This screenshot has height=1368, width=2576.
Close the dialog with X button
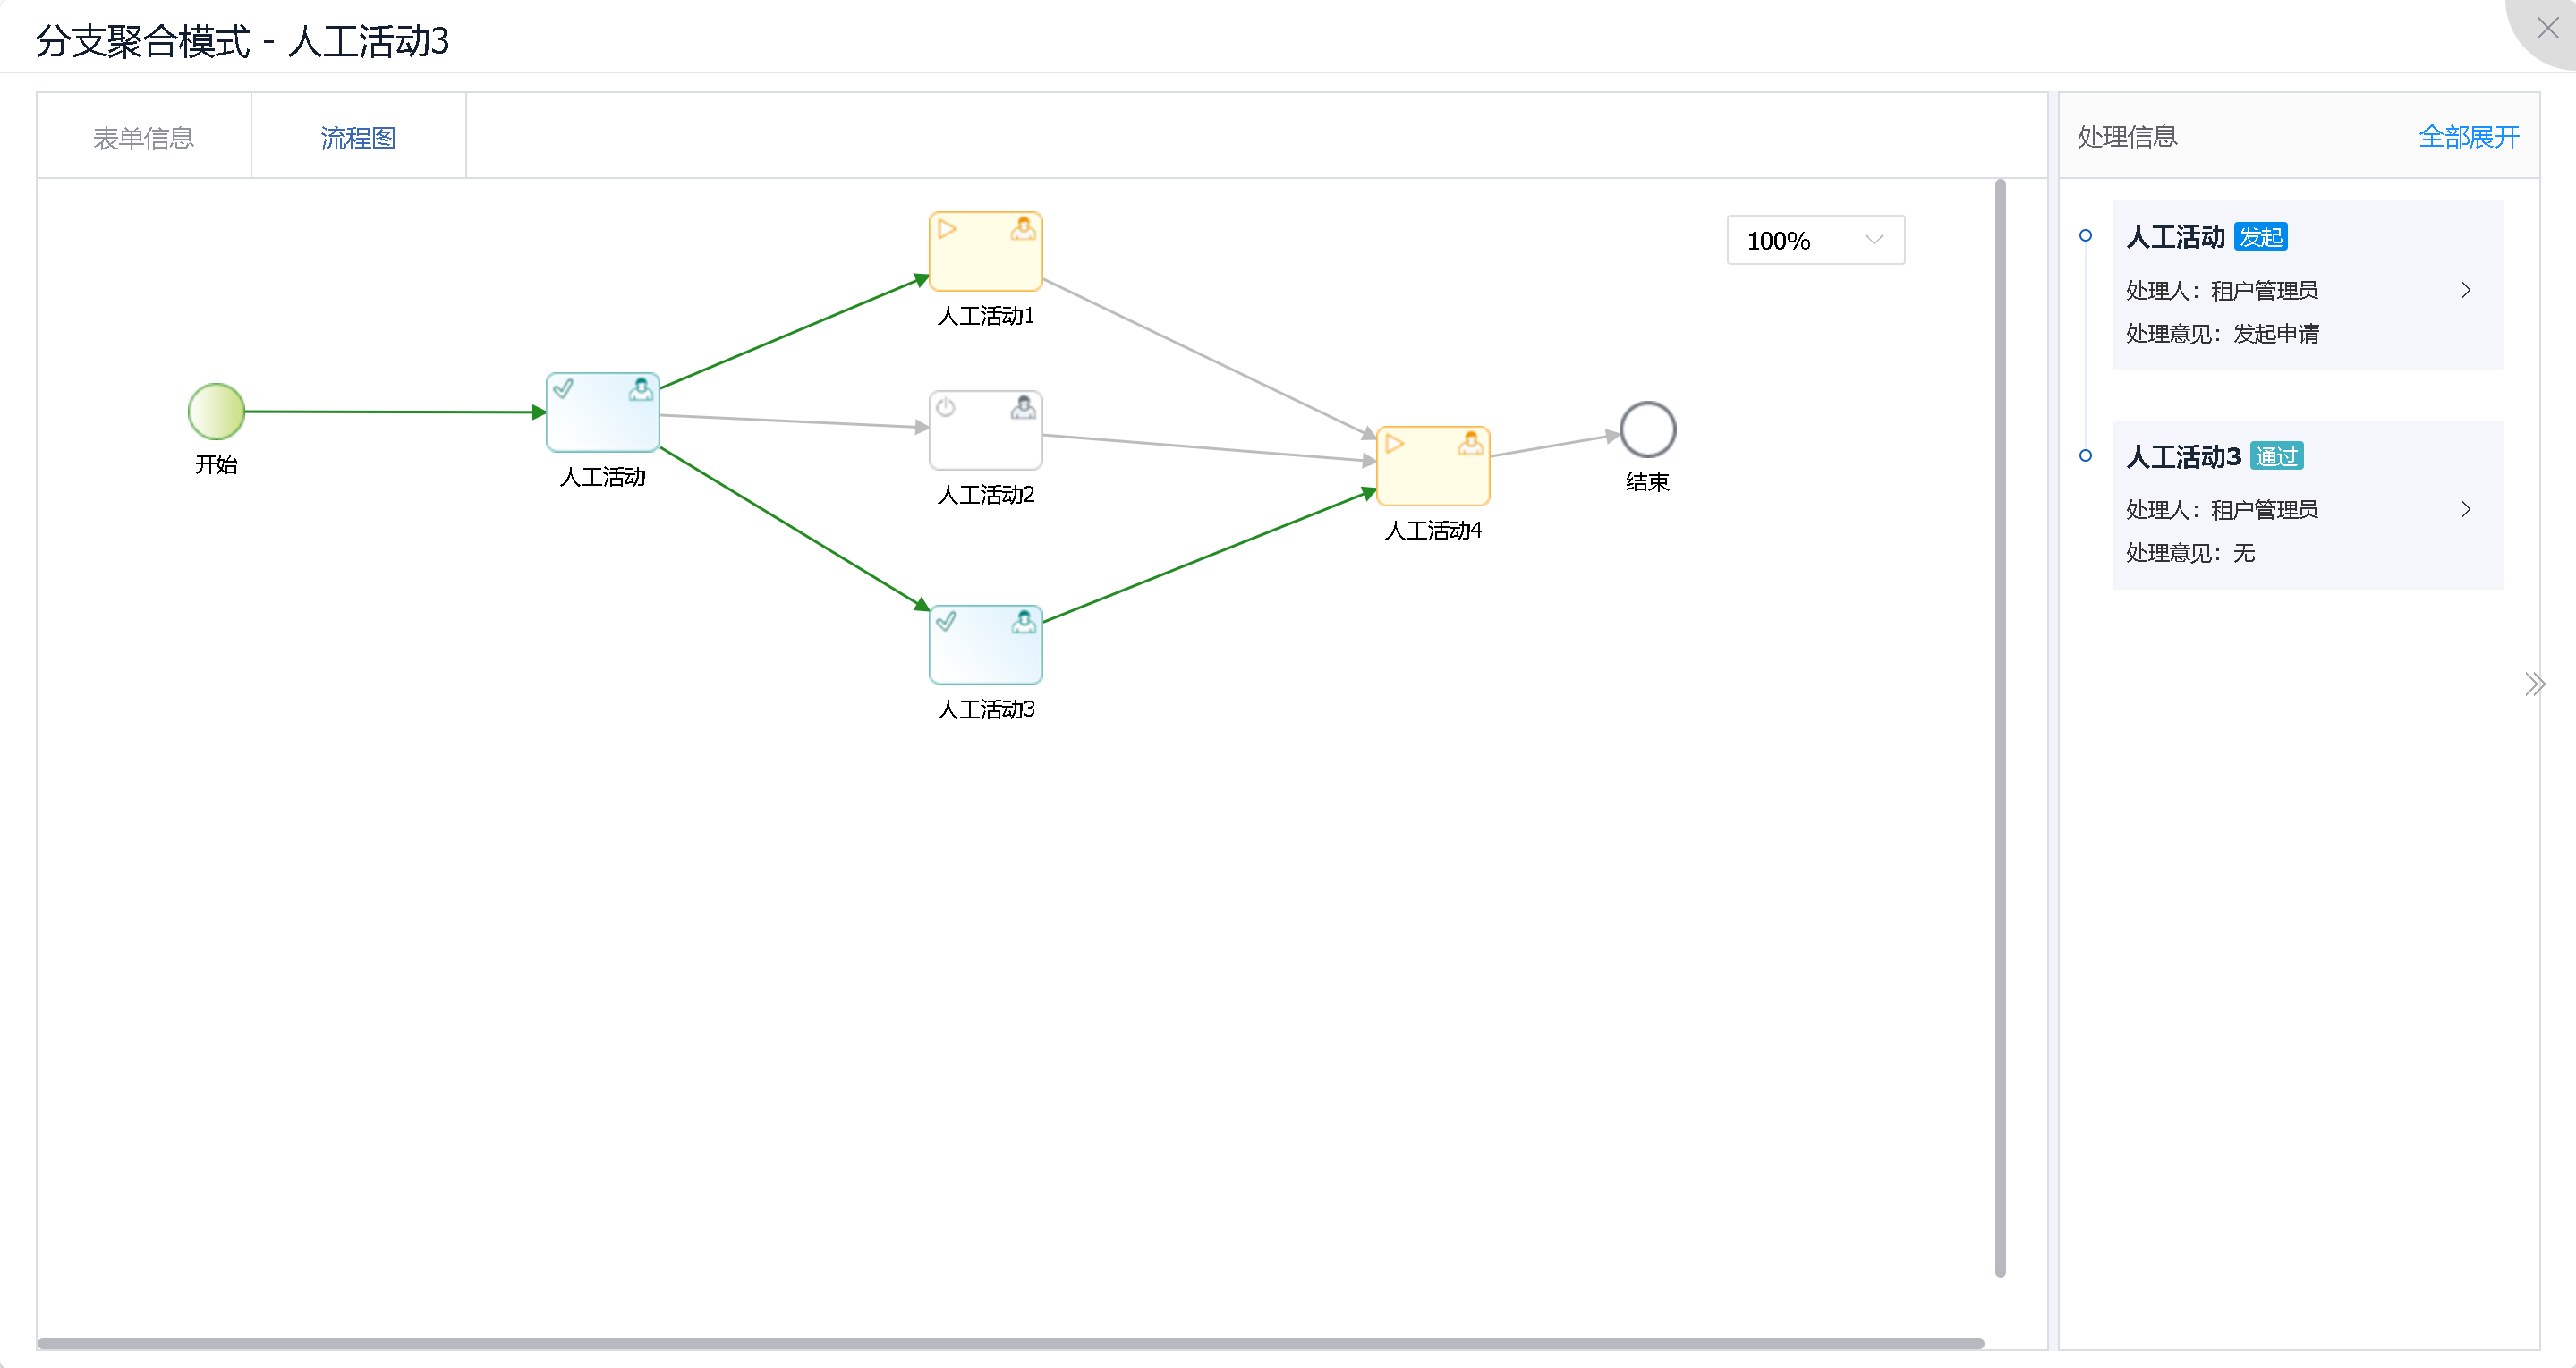[x=2547, y=28]
